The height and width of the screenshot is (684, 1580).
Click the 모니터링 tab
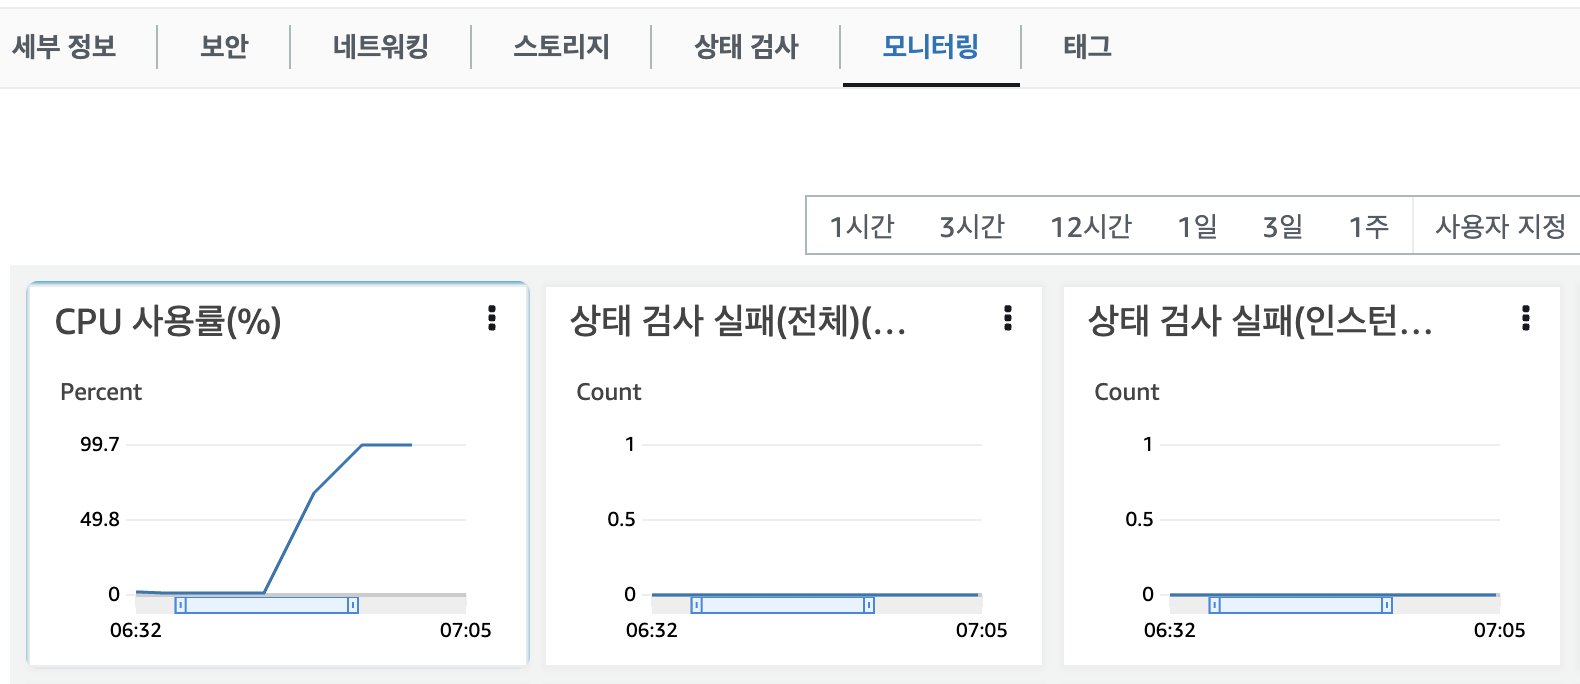[x=930, y=47]
